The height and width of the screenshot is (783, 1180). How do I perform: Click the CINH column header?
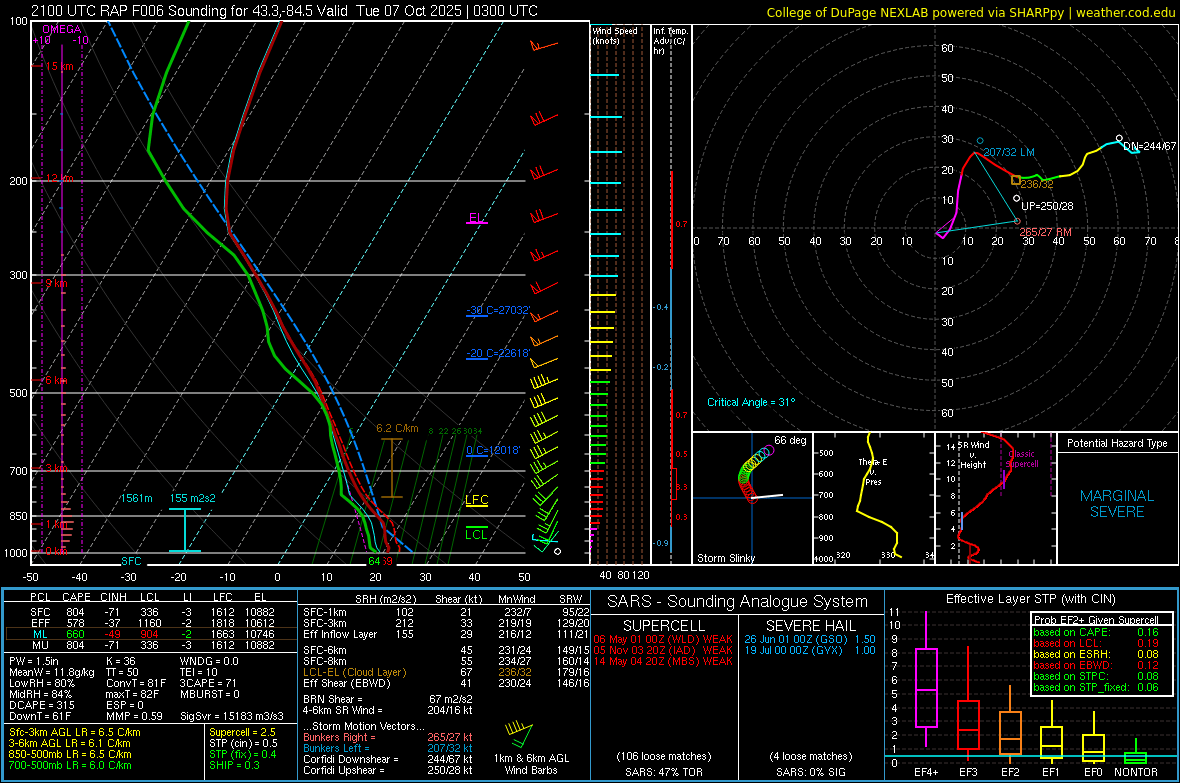pos(114,597)
